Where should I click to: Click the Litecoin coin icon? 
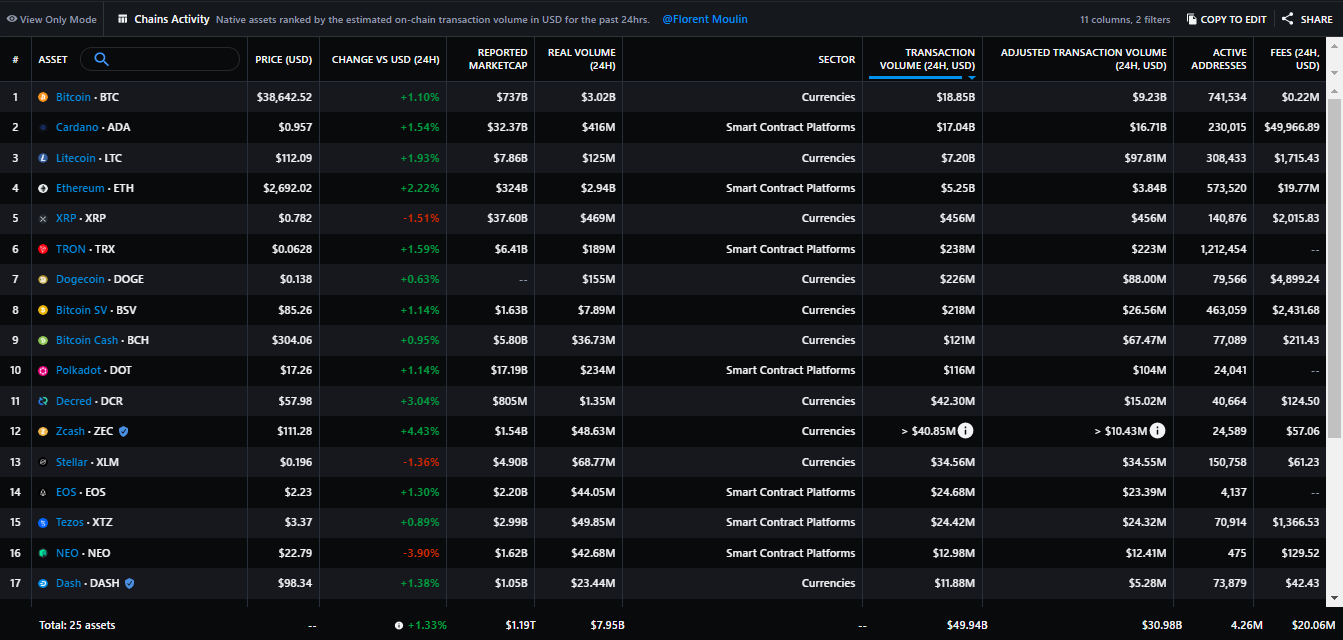[x=43, y=158]
